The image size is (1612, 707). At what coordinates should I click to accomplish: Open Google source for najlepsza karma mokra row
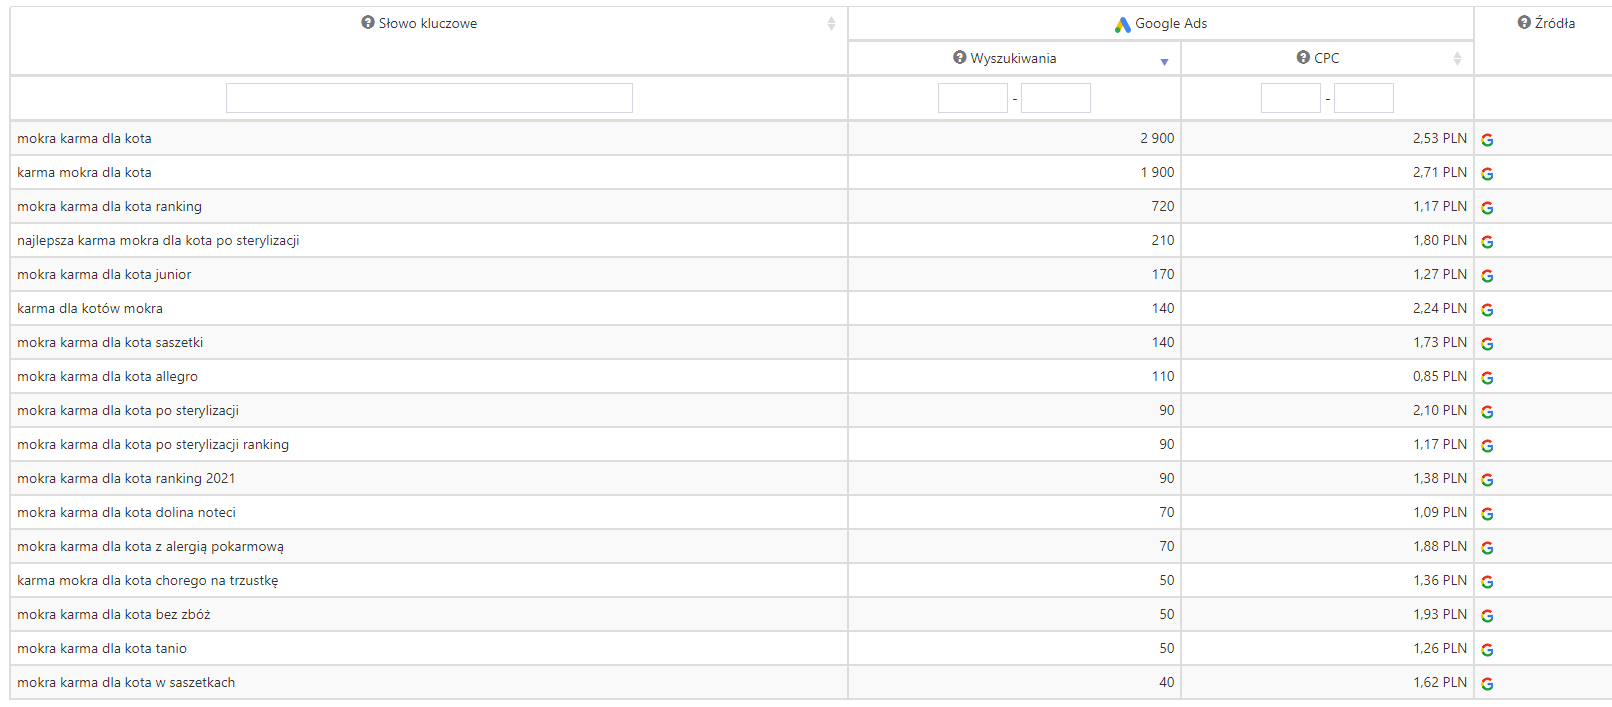pos(1487,242)
